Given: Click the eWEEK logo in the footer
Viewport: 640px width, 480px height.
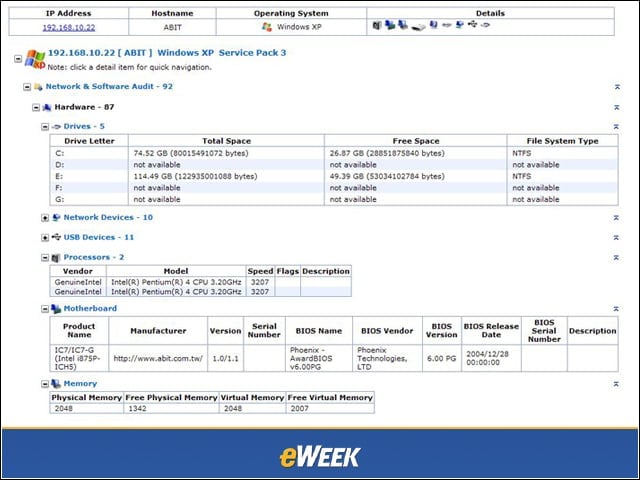Looking at the screenshot, I should (x=320, y=457).
